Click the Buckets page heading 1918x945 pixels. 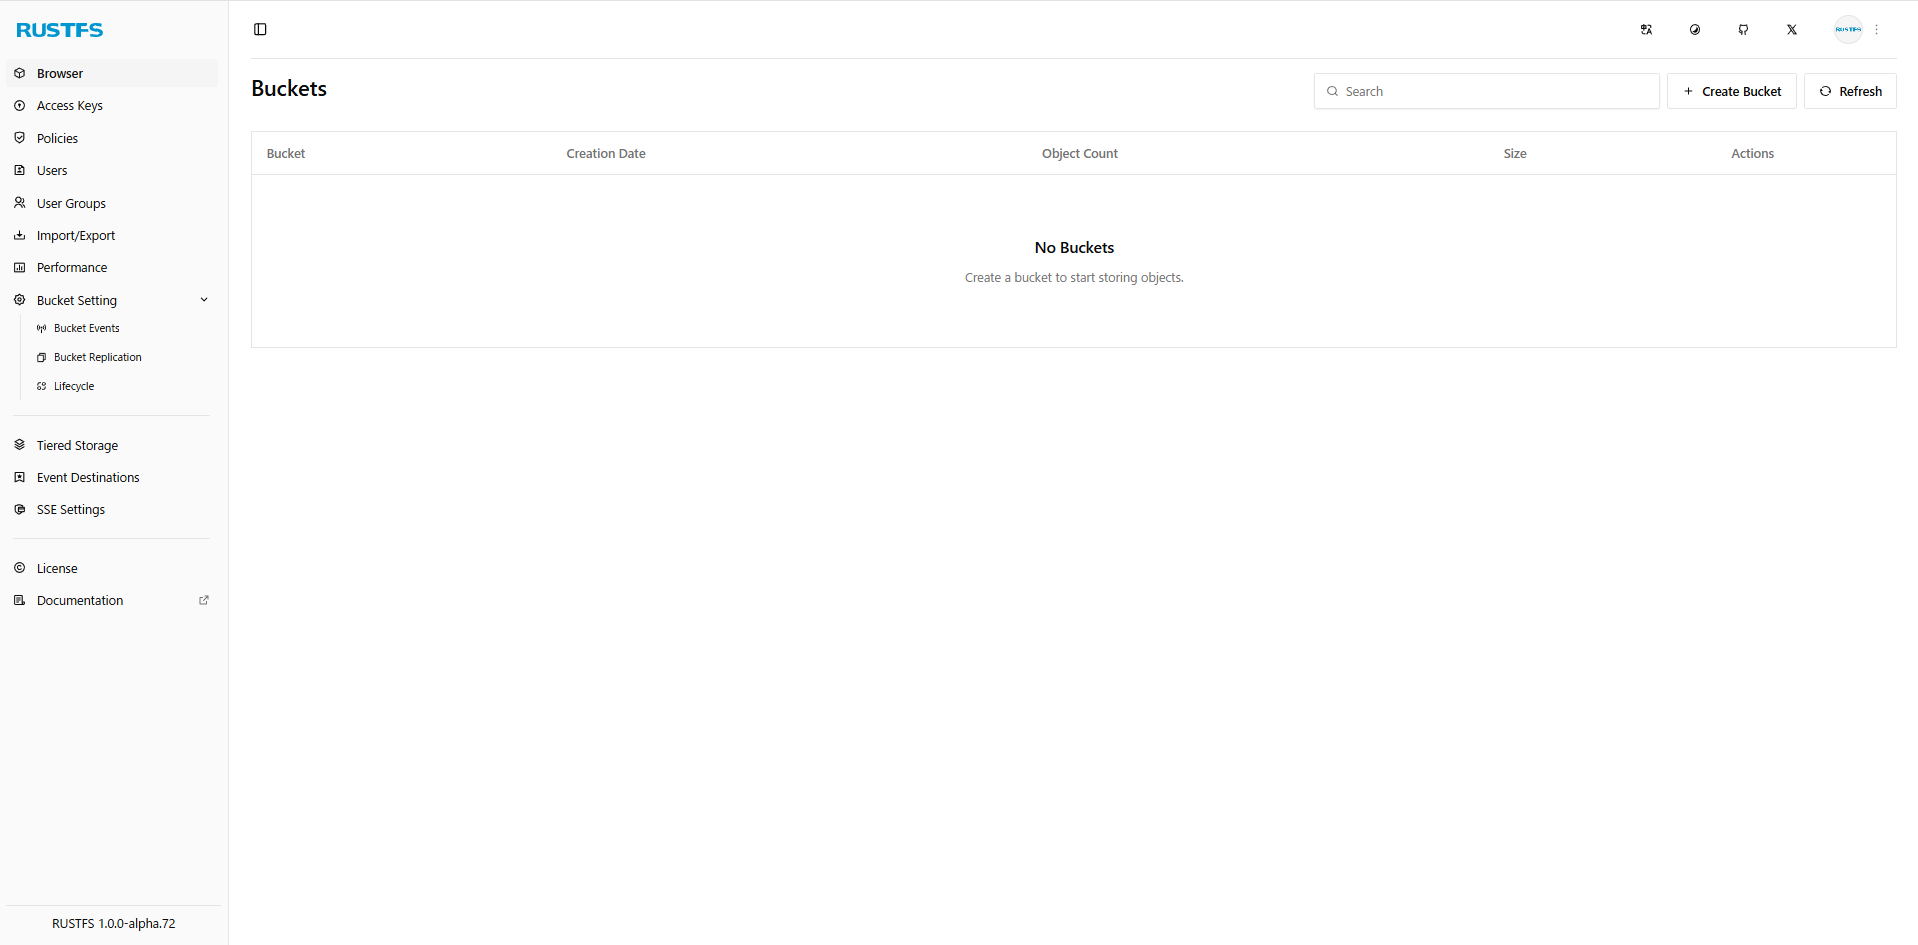(x=289, y=88)
